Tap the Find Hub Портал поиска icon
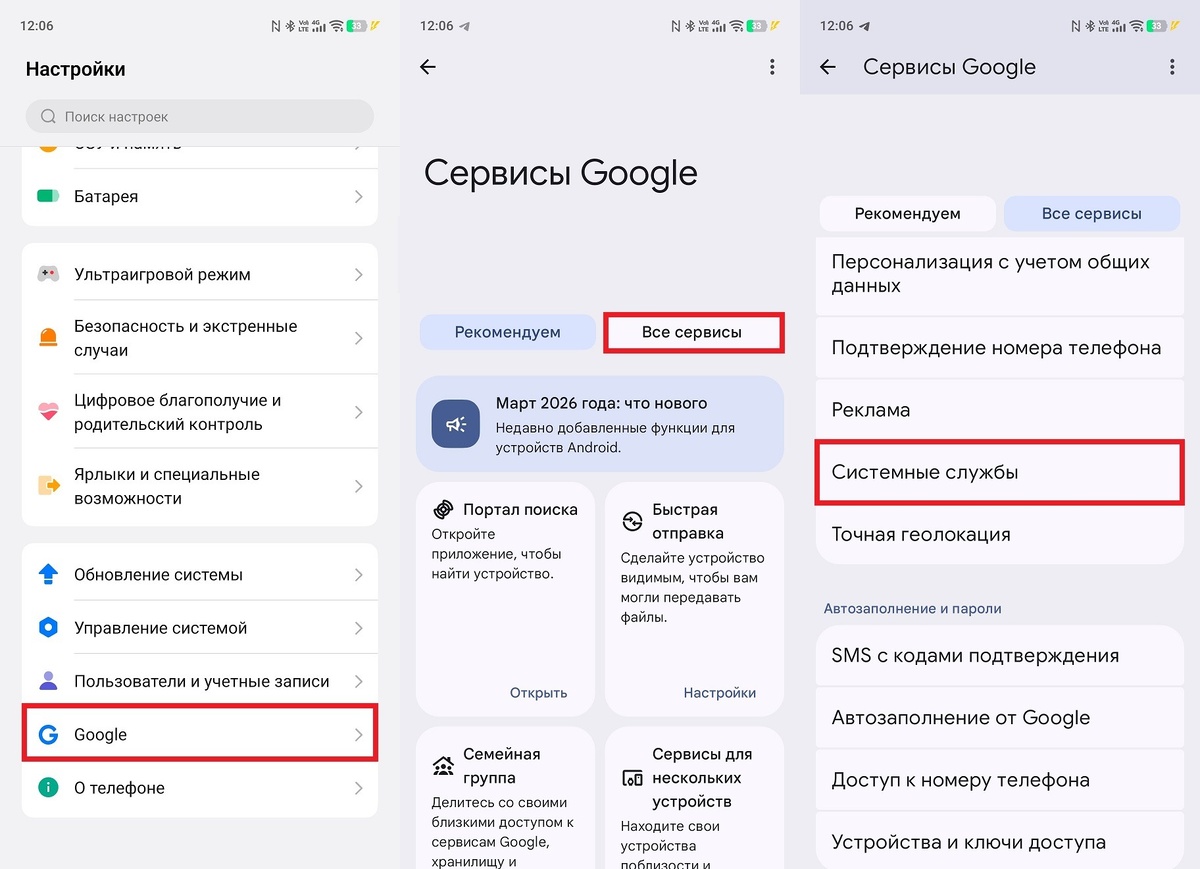 coord(443,510)
